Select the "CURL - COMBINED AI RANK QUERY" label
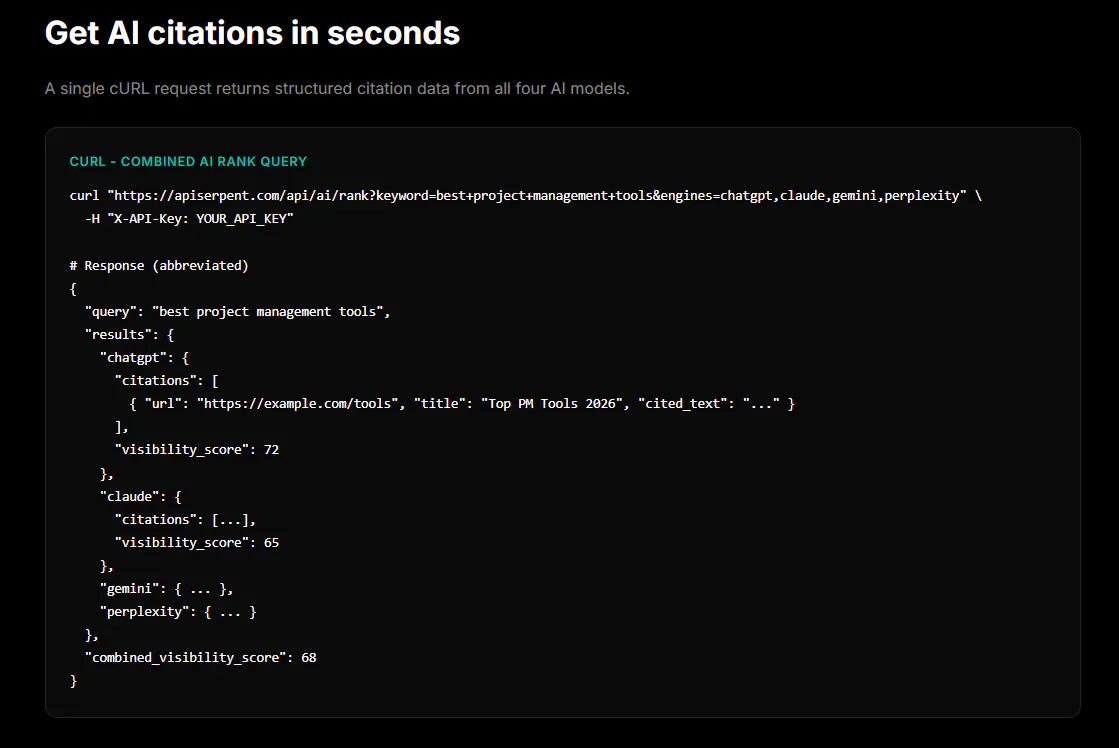 click(188, 161)
